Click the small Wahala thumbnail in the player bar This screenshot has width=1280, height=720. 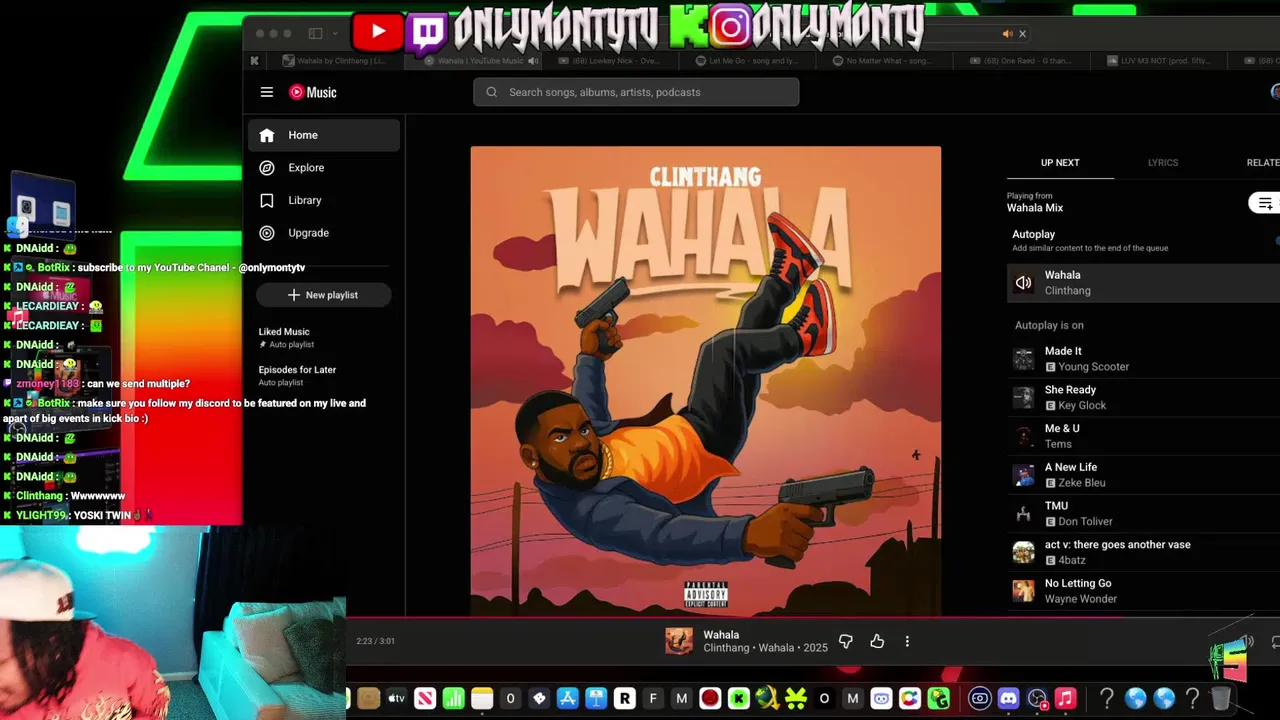pyautogui.click(x=679, y=641)
